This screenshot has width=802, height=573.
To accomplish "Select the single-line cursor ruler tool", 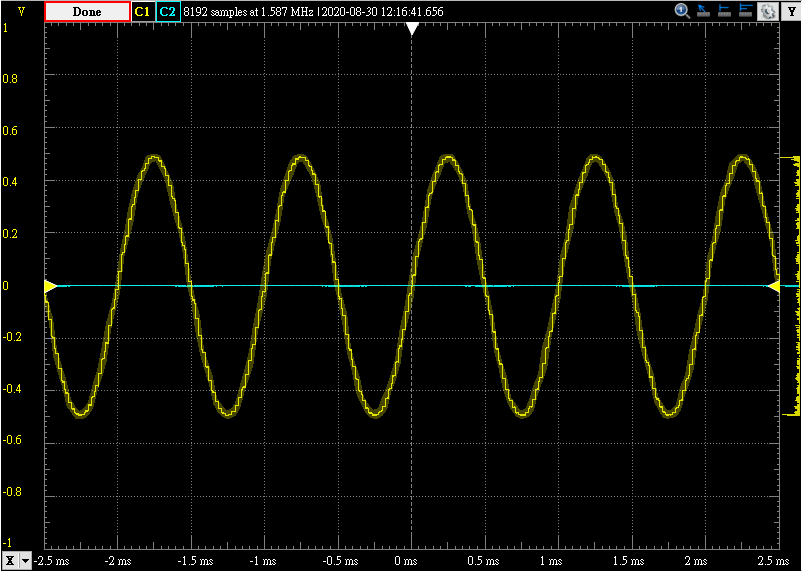I will coord(724,11).
